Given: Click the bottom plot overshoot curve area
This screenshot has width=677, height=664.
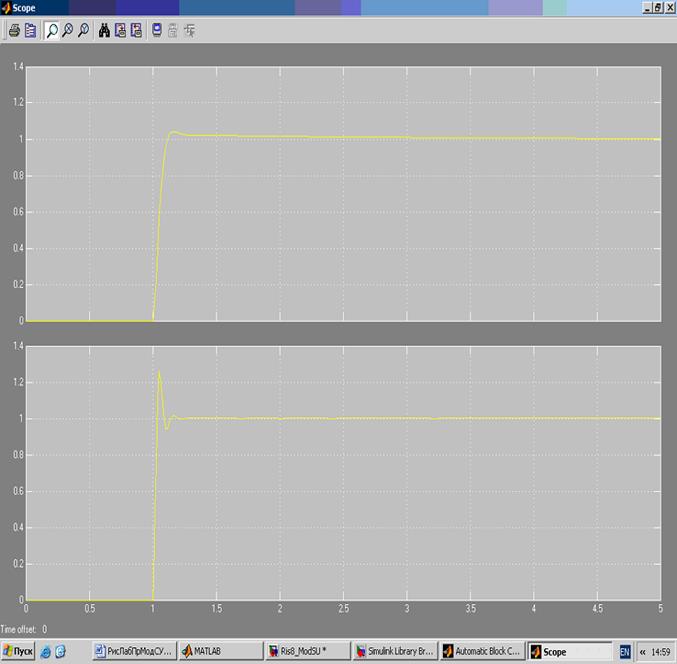Looking at the screenshot, I should pos(343,473).
